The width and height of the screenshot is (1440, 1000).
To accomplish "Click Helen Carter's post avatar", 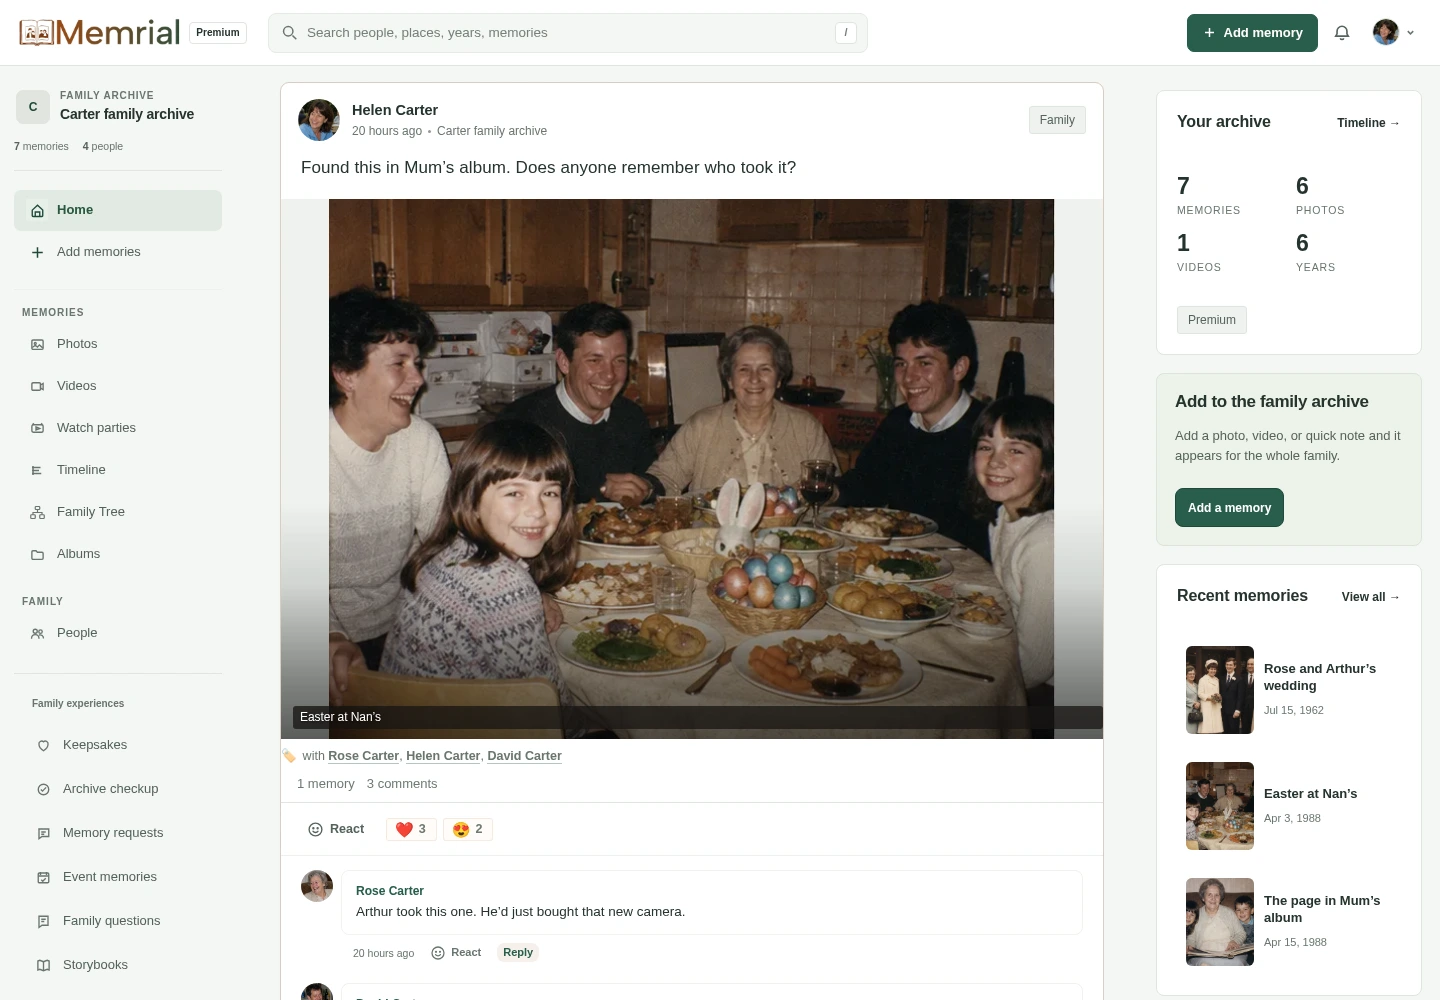I will (319, 120).
